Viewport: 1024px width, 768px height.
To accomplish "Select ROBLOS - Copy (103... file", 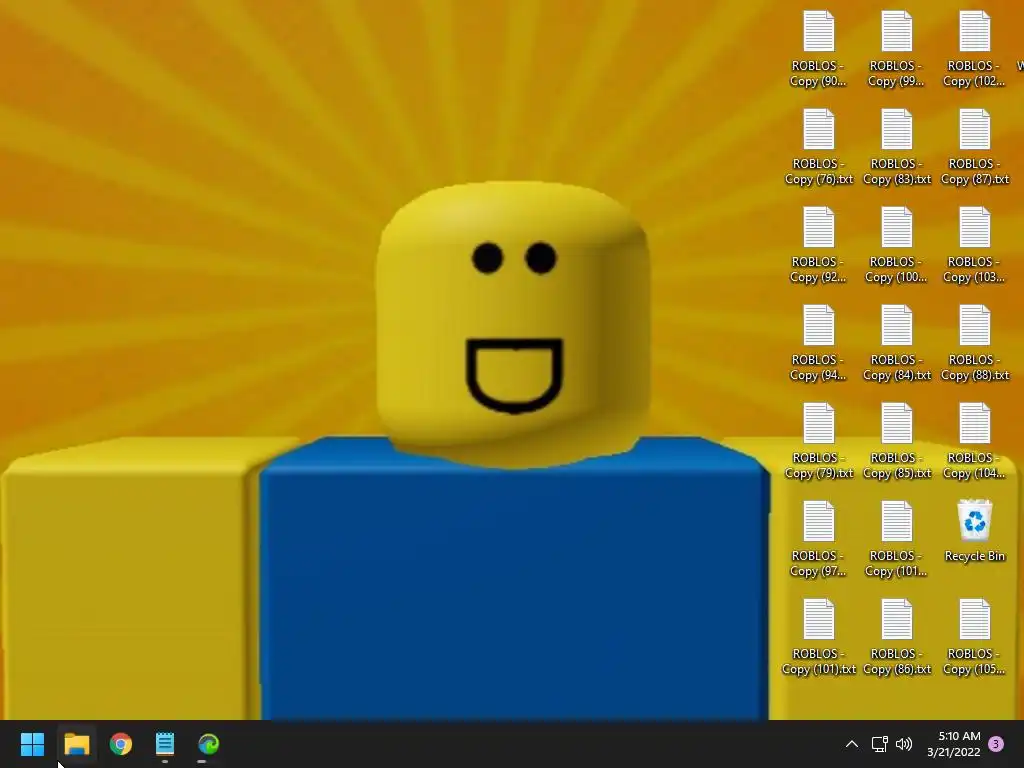I will (974, 246).
